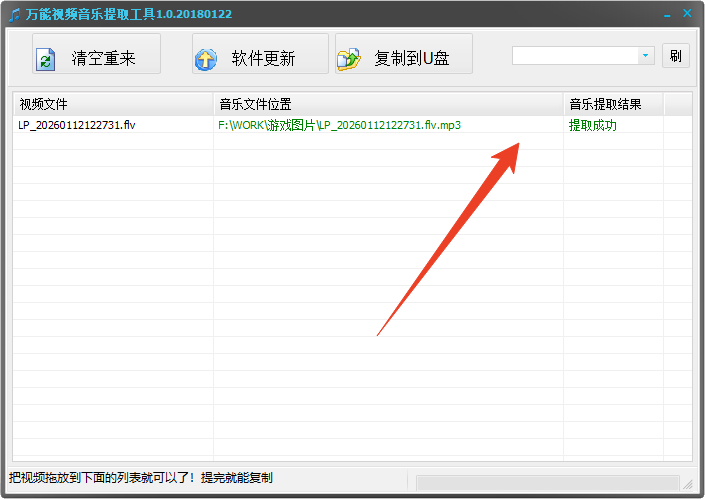Click the empty column header after 音乐提取结果
Viewport: 705px width, 499px height.
pyautogui.click(x=678, y=104)
